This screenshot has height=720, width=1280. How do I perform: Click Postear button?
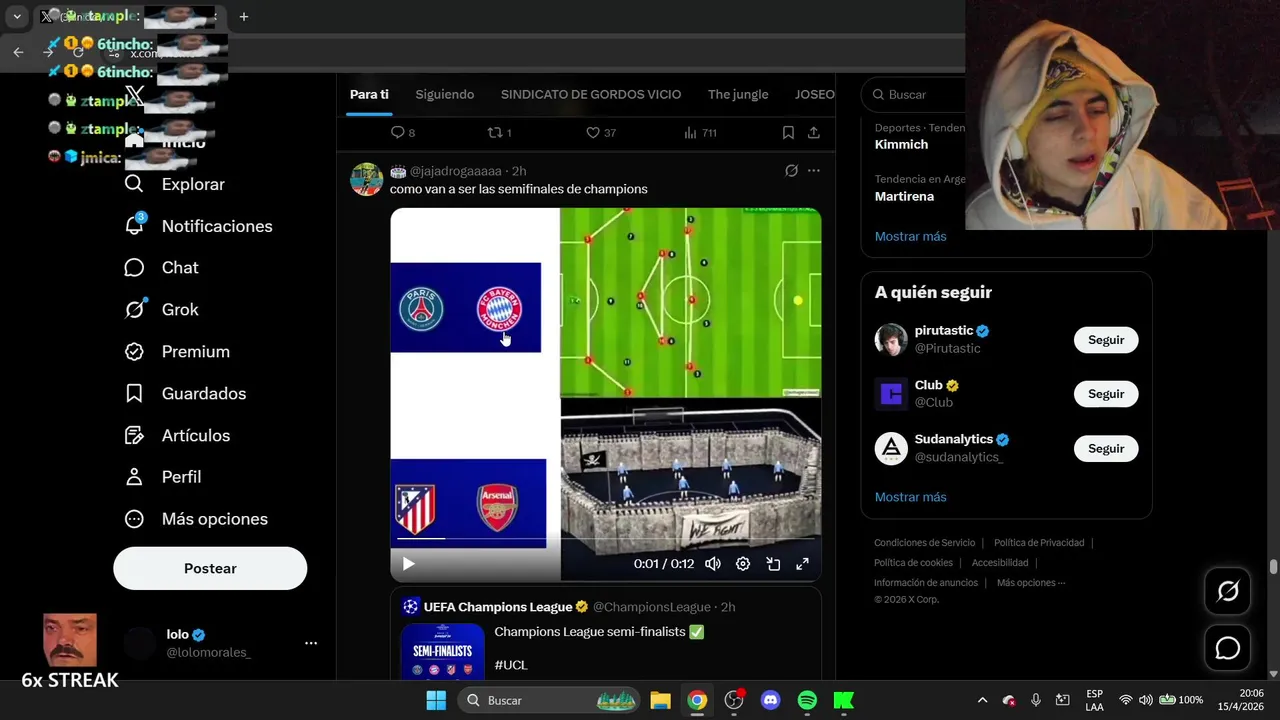210,568
